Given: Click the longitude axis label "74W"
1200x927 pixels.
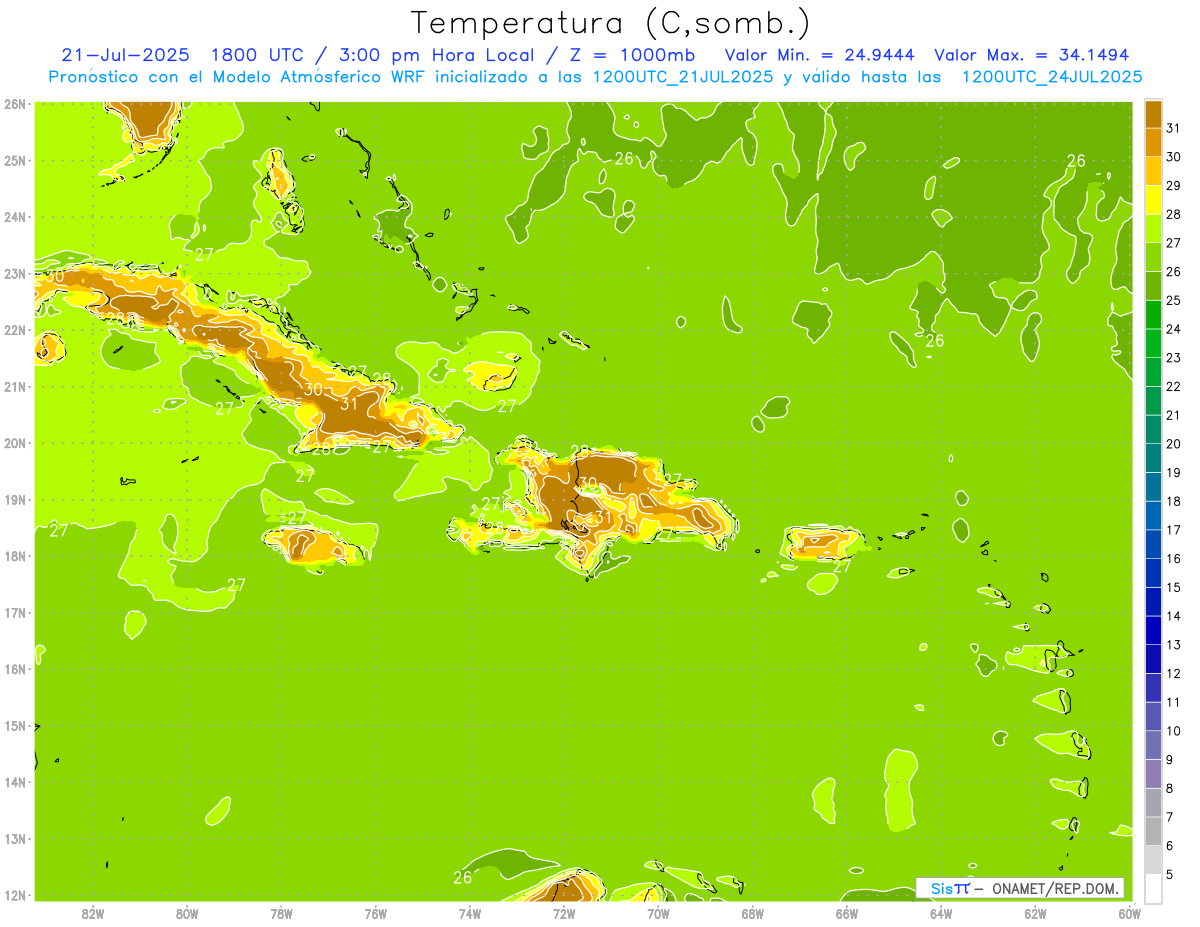Looking at the screenshot, I should tap(470, 913).
